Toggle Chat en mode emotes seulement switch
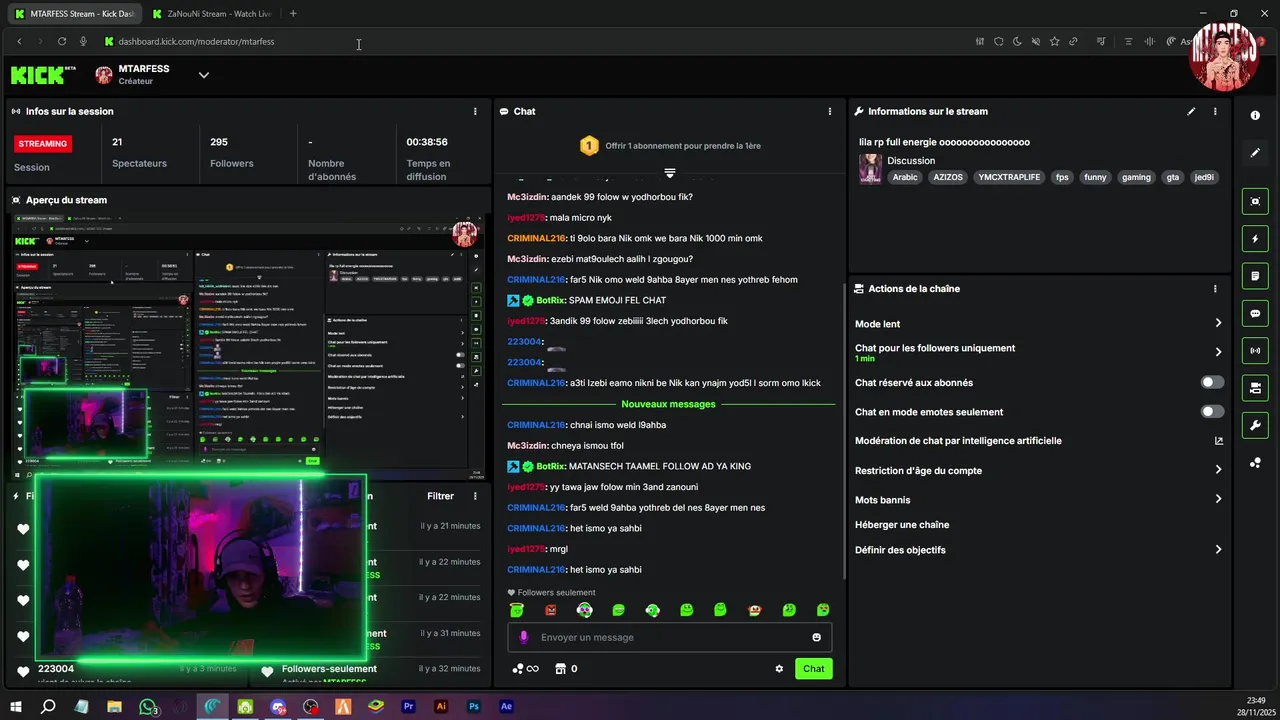Screen dimensions: 1280x720 point(1212,412)
